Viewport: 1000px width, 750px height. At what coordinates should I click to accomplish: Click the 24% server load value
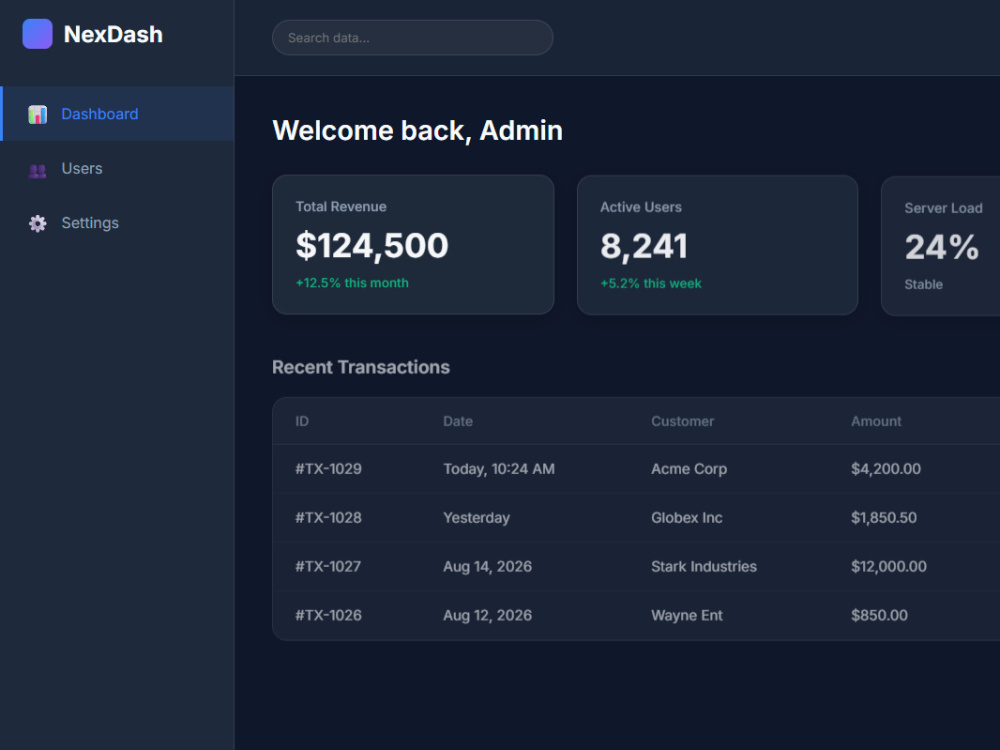click(x=941, y=247)
